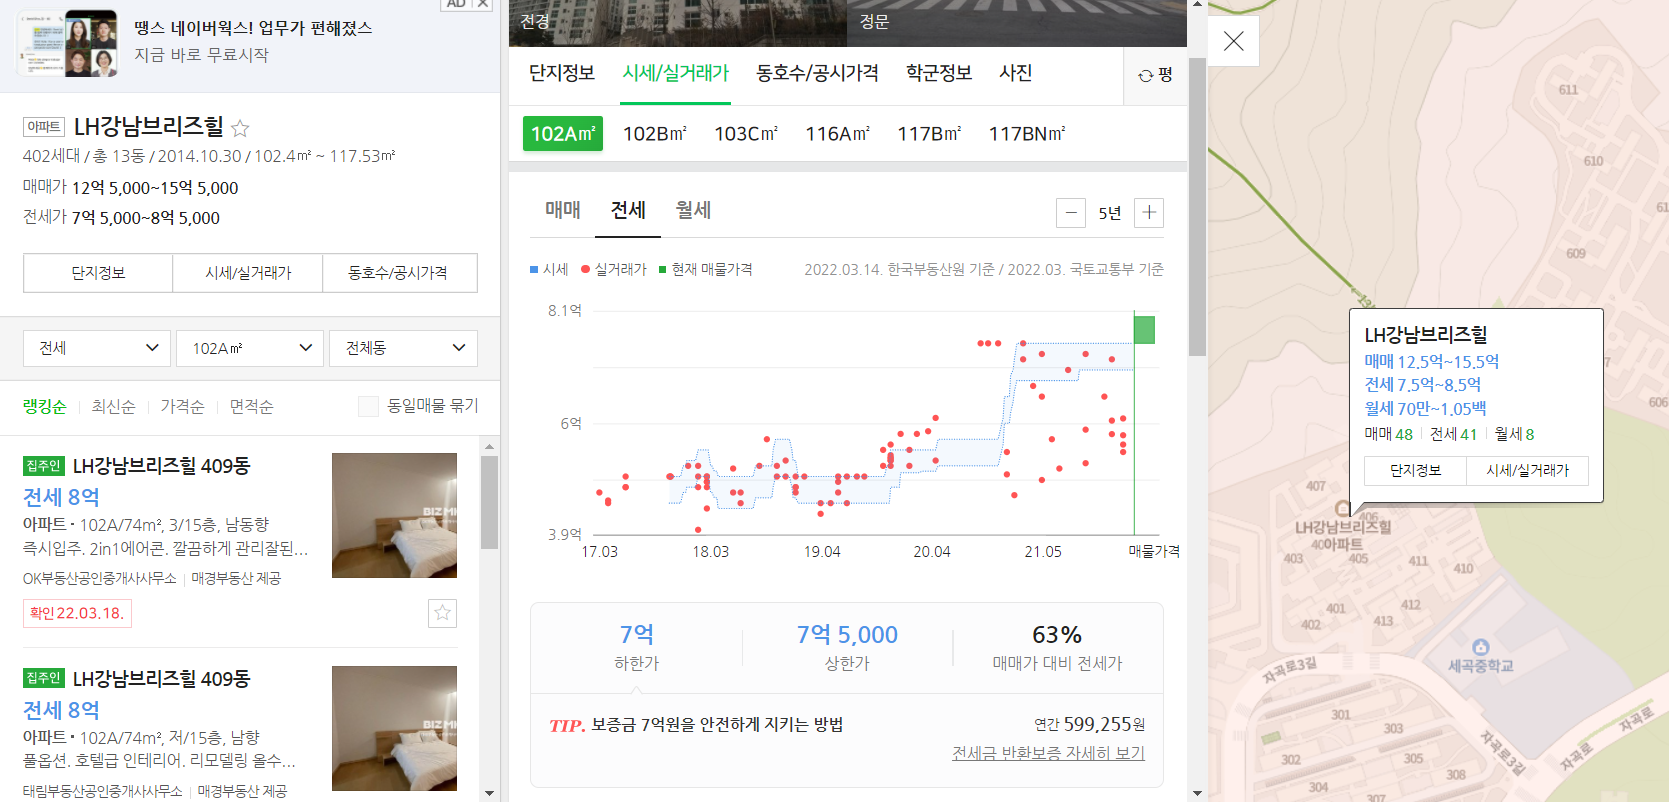This screenshot has height=802, width=1669.
Task: Open the 학군정보 tab
Action: point(939,73)
